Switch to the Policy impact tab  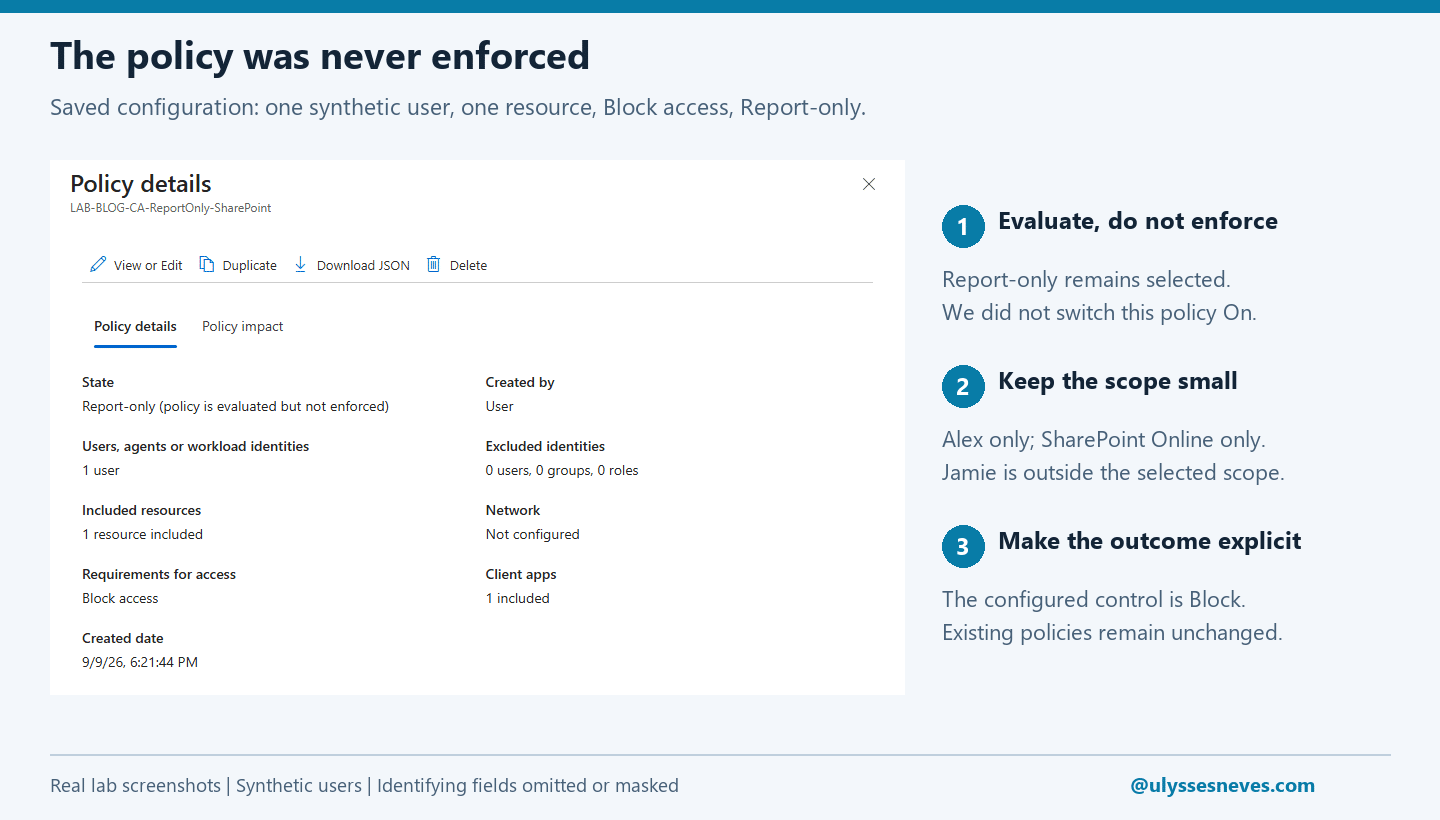[243, 327]
